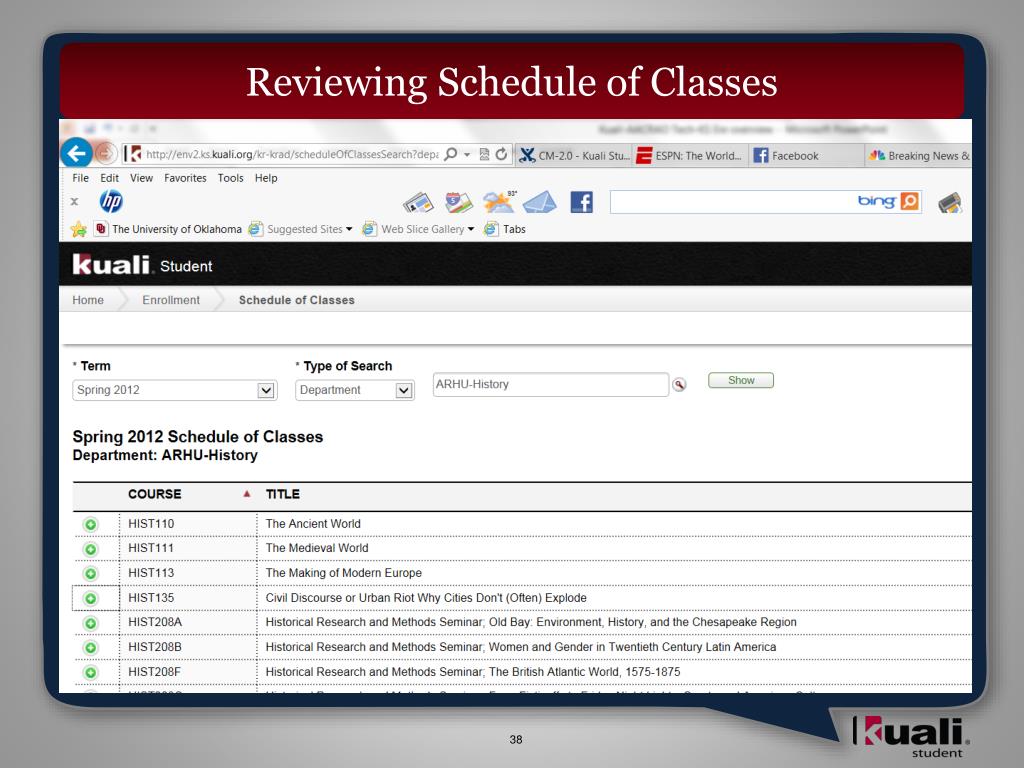Open the maps toolbar icon
Screen dimensions: 1024x768
(458, 202)
